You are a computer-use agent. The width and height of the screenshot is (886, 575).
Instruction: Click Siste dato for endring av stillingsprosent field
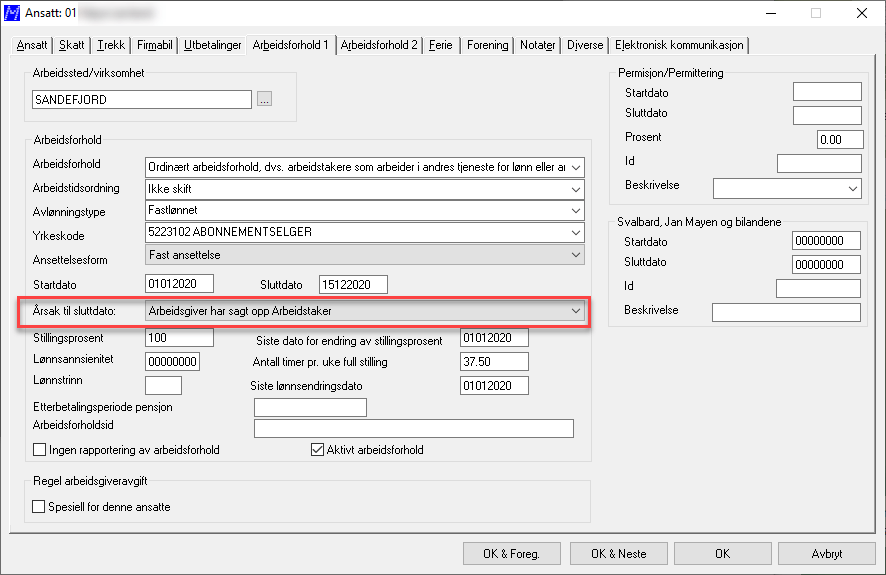(x=494, y=338)
